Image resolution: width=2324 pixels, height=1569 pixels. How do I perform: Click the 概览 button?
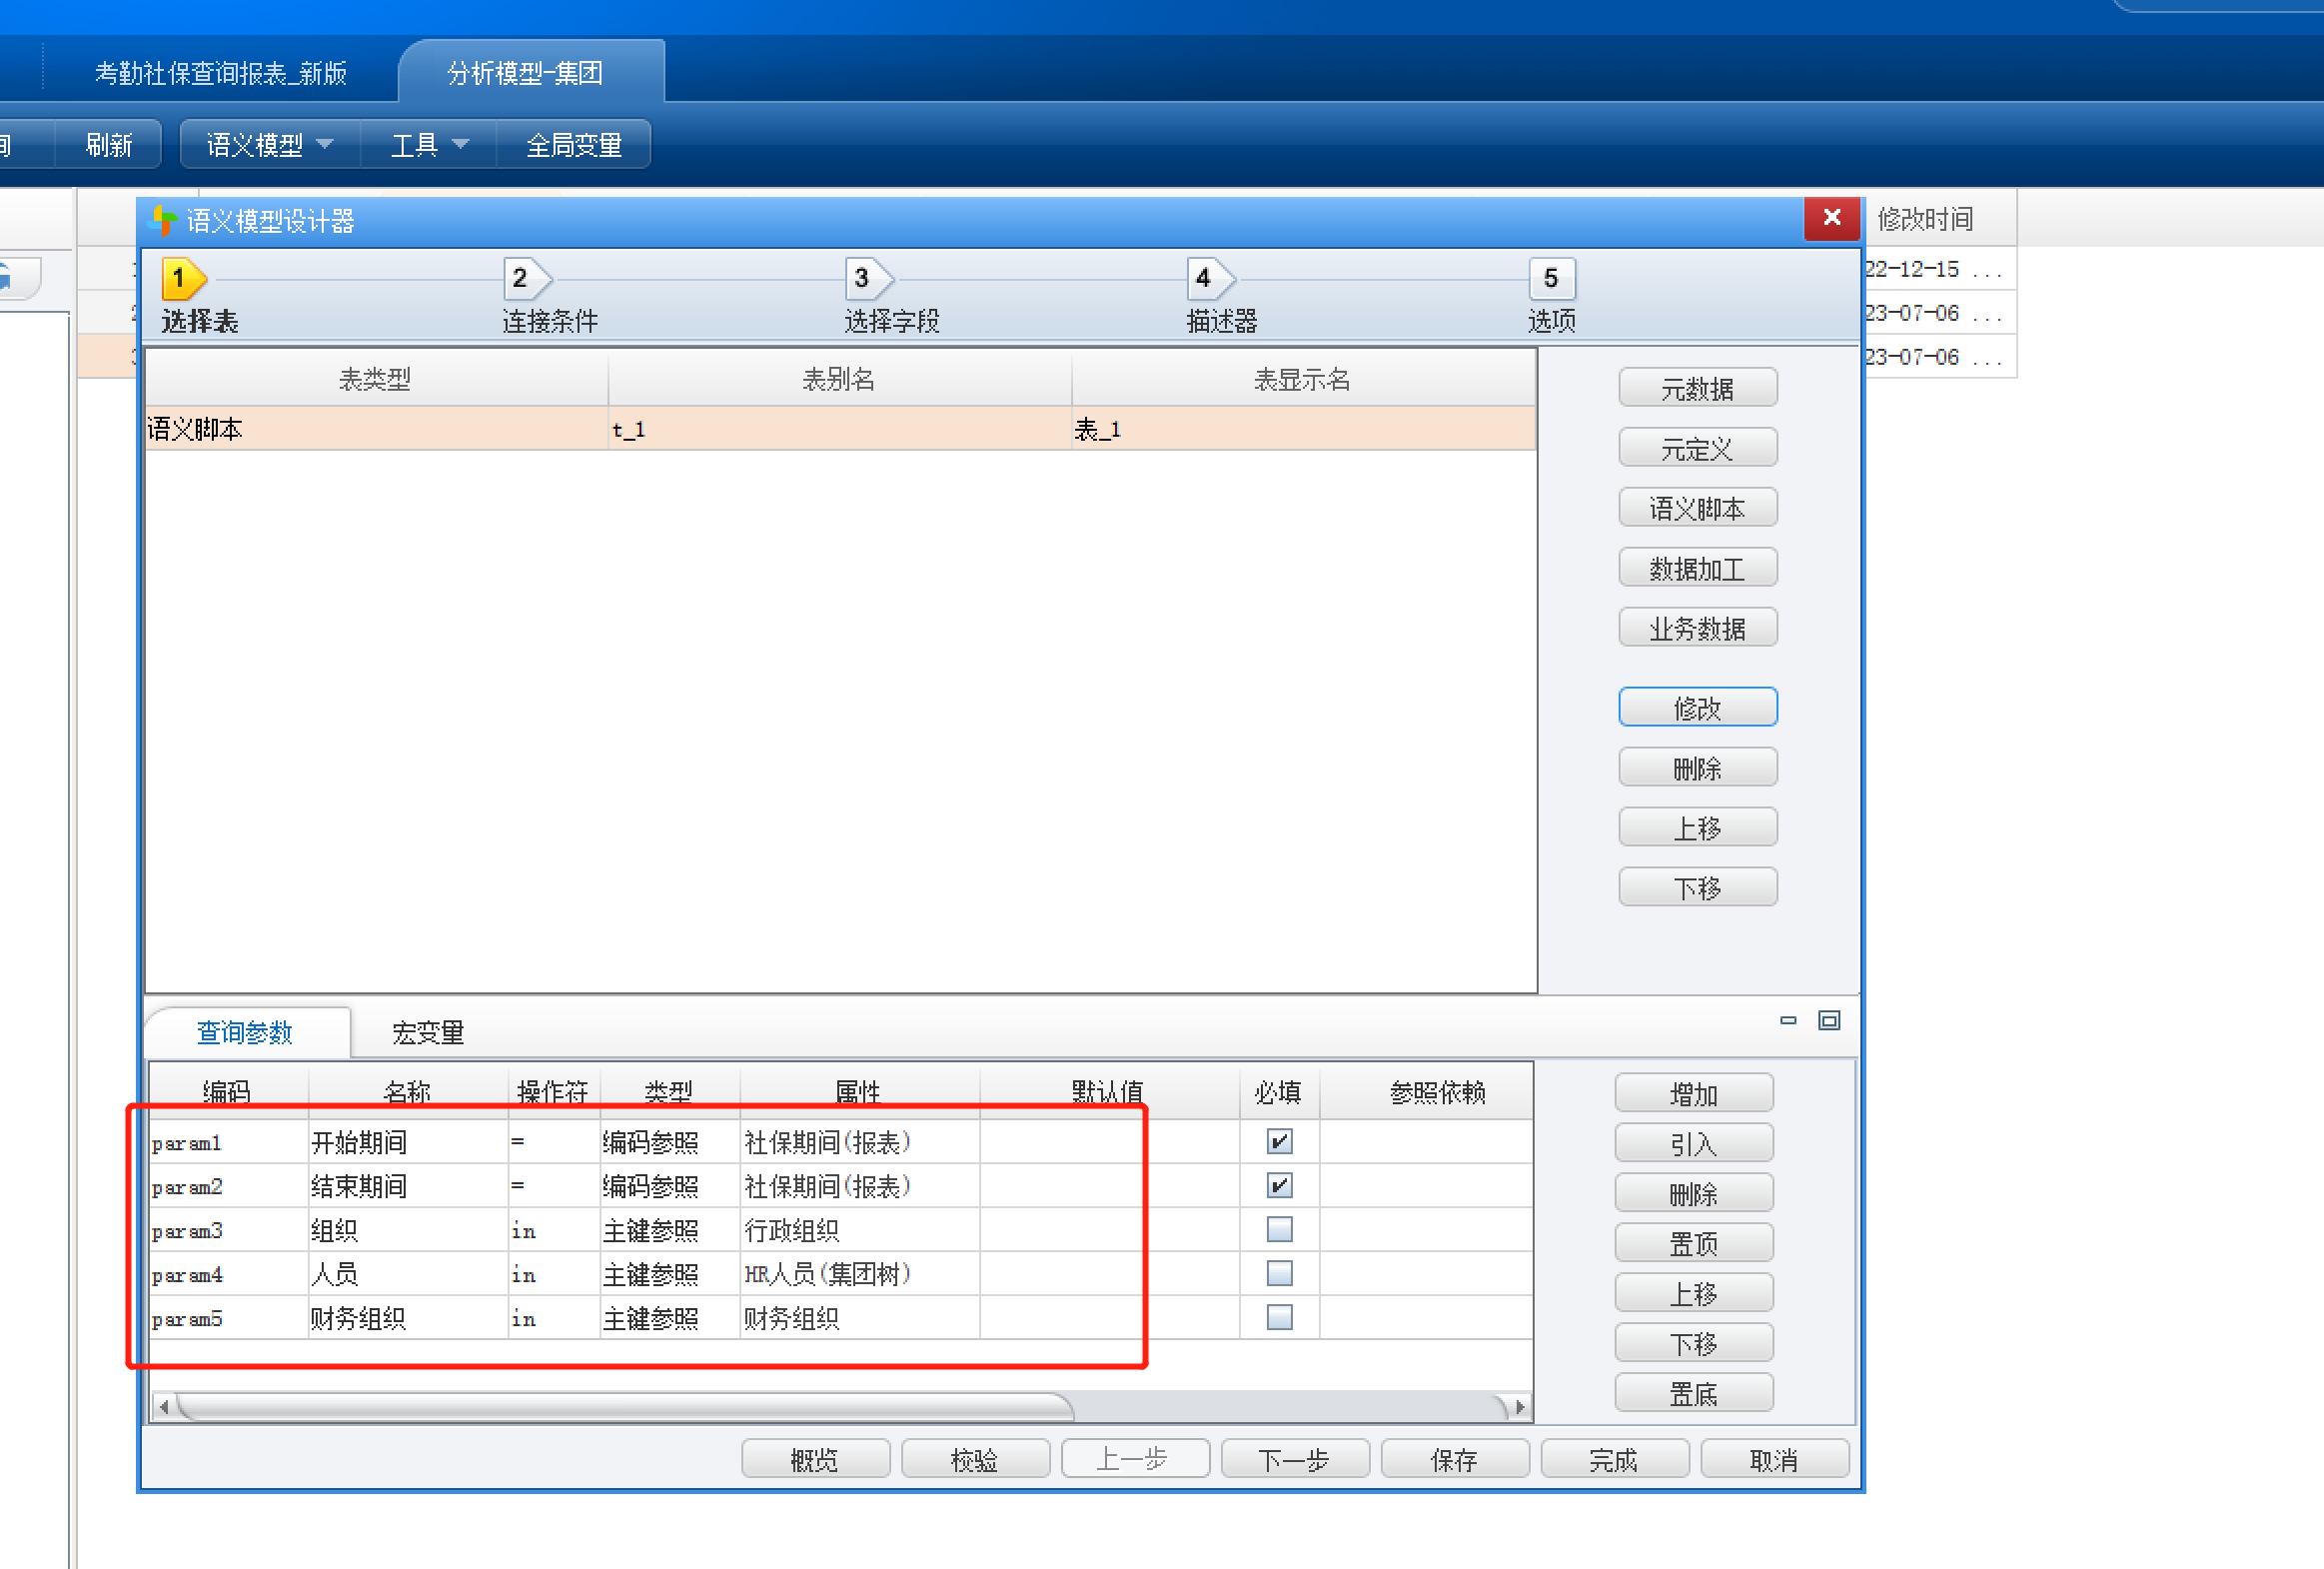[x=815, y=1460]
